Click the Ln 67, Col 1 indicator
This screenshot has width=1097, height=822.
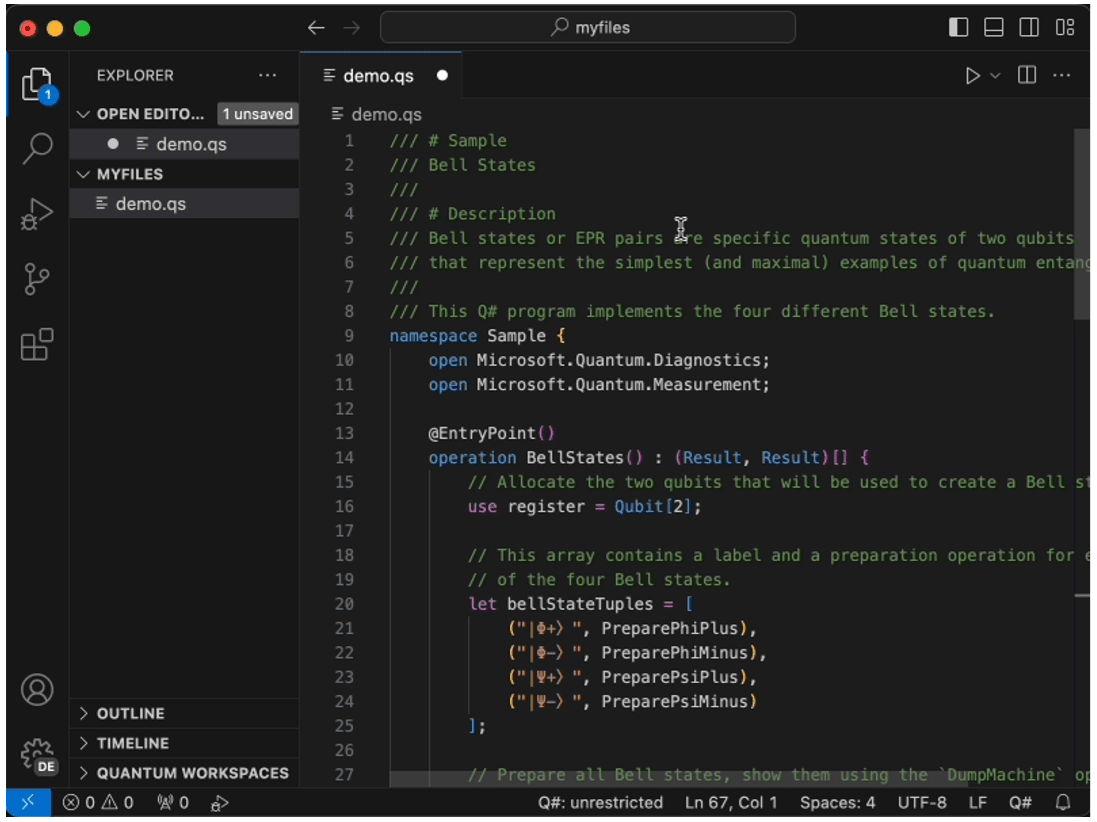coord(730,802)
